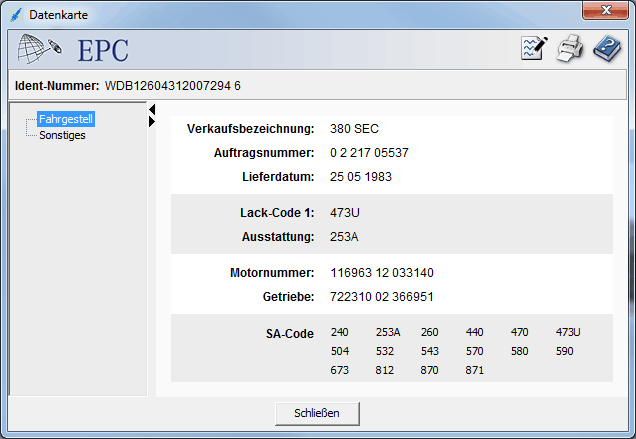Click the Motornummer value 116963 12 033140

381,273
